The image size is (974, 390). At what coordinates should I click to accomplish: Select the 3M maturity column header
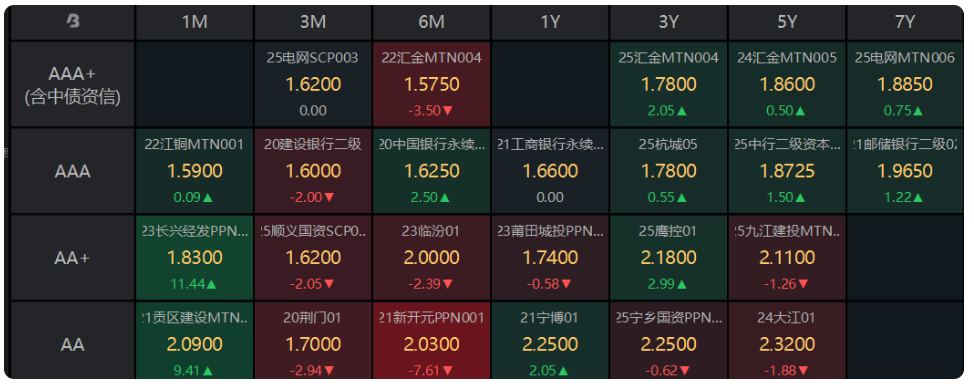coord(313,22)
